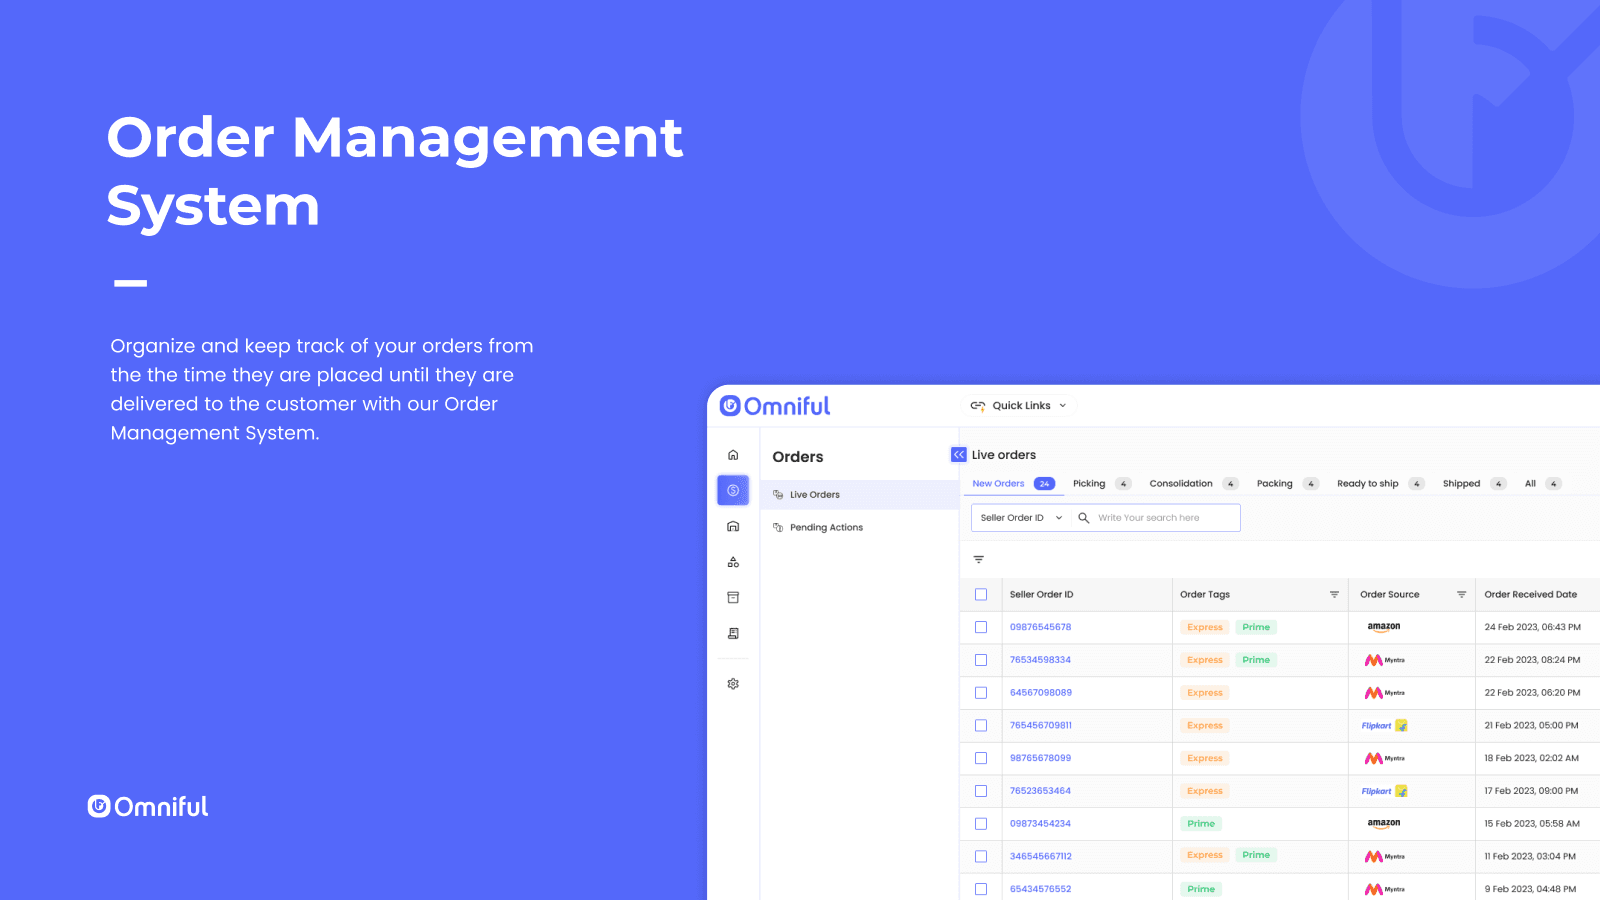Select the highlighted Orders dollar icon in sidebar

pyautogui.click(x=733, y=490)
